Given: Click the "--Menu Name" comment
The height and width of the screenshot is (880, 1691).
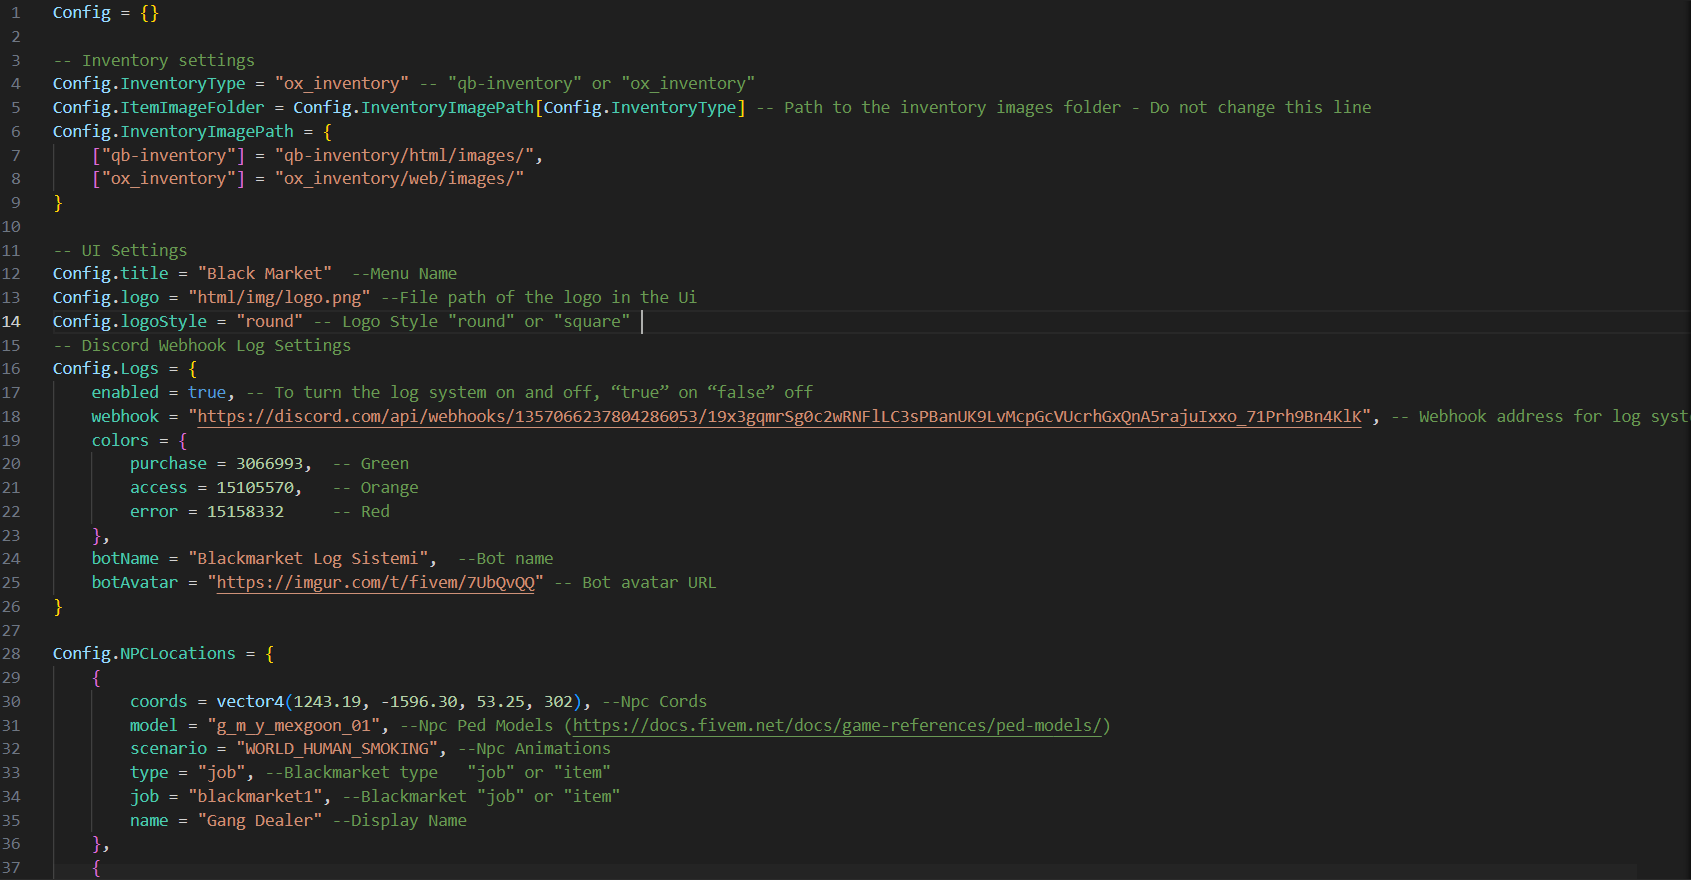Looking at the screenshot, I should [404, 273].
